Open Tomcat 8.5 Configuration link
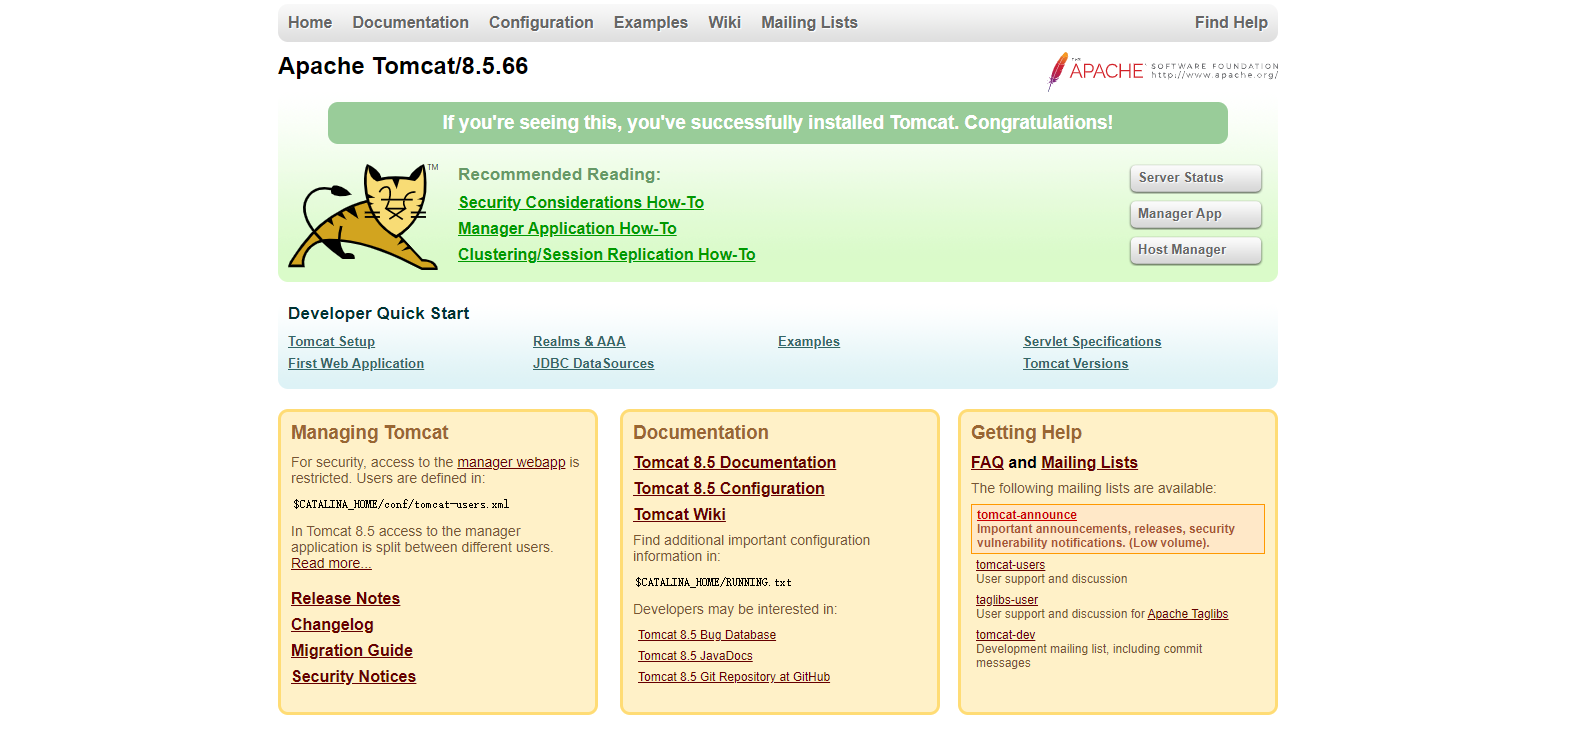Screen dimensions: 1574x745 [x=729, y=488]
